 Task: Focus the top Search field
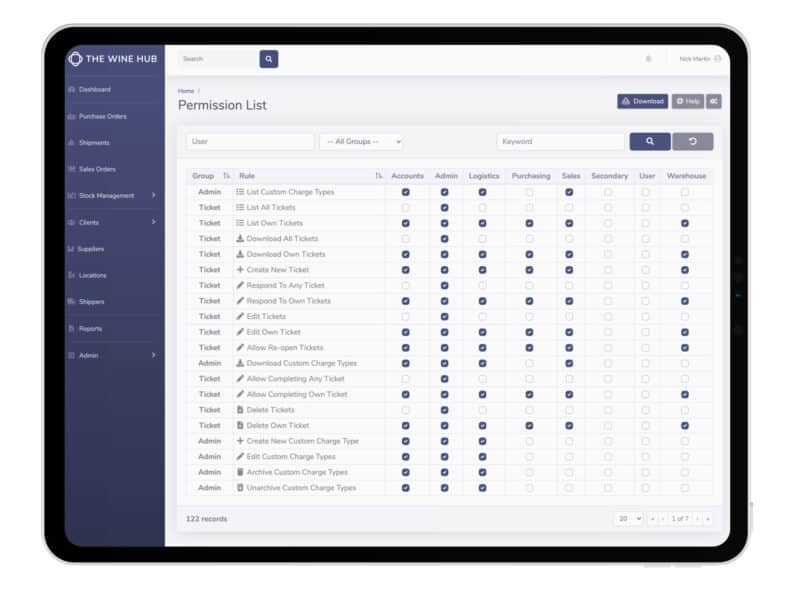click(x=219, y=59)
